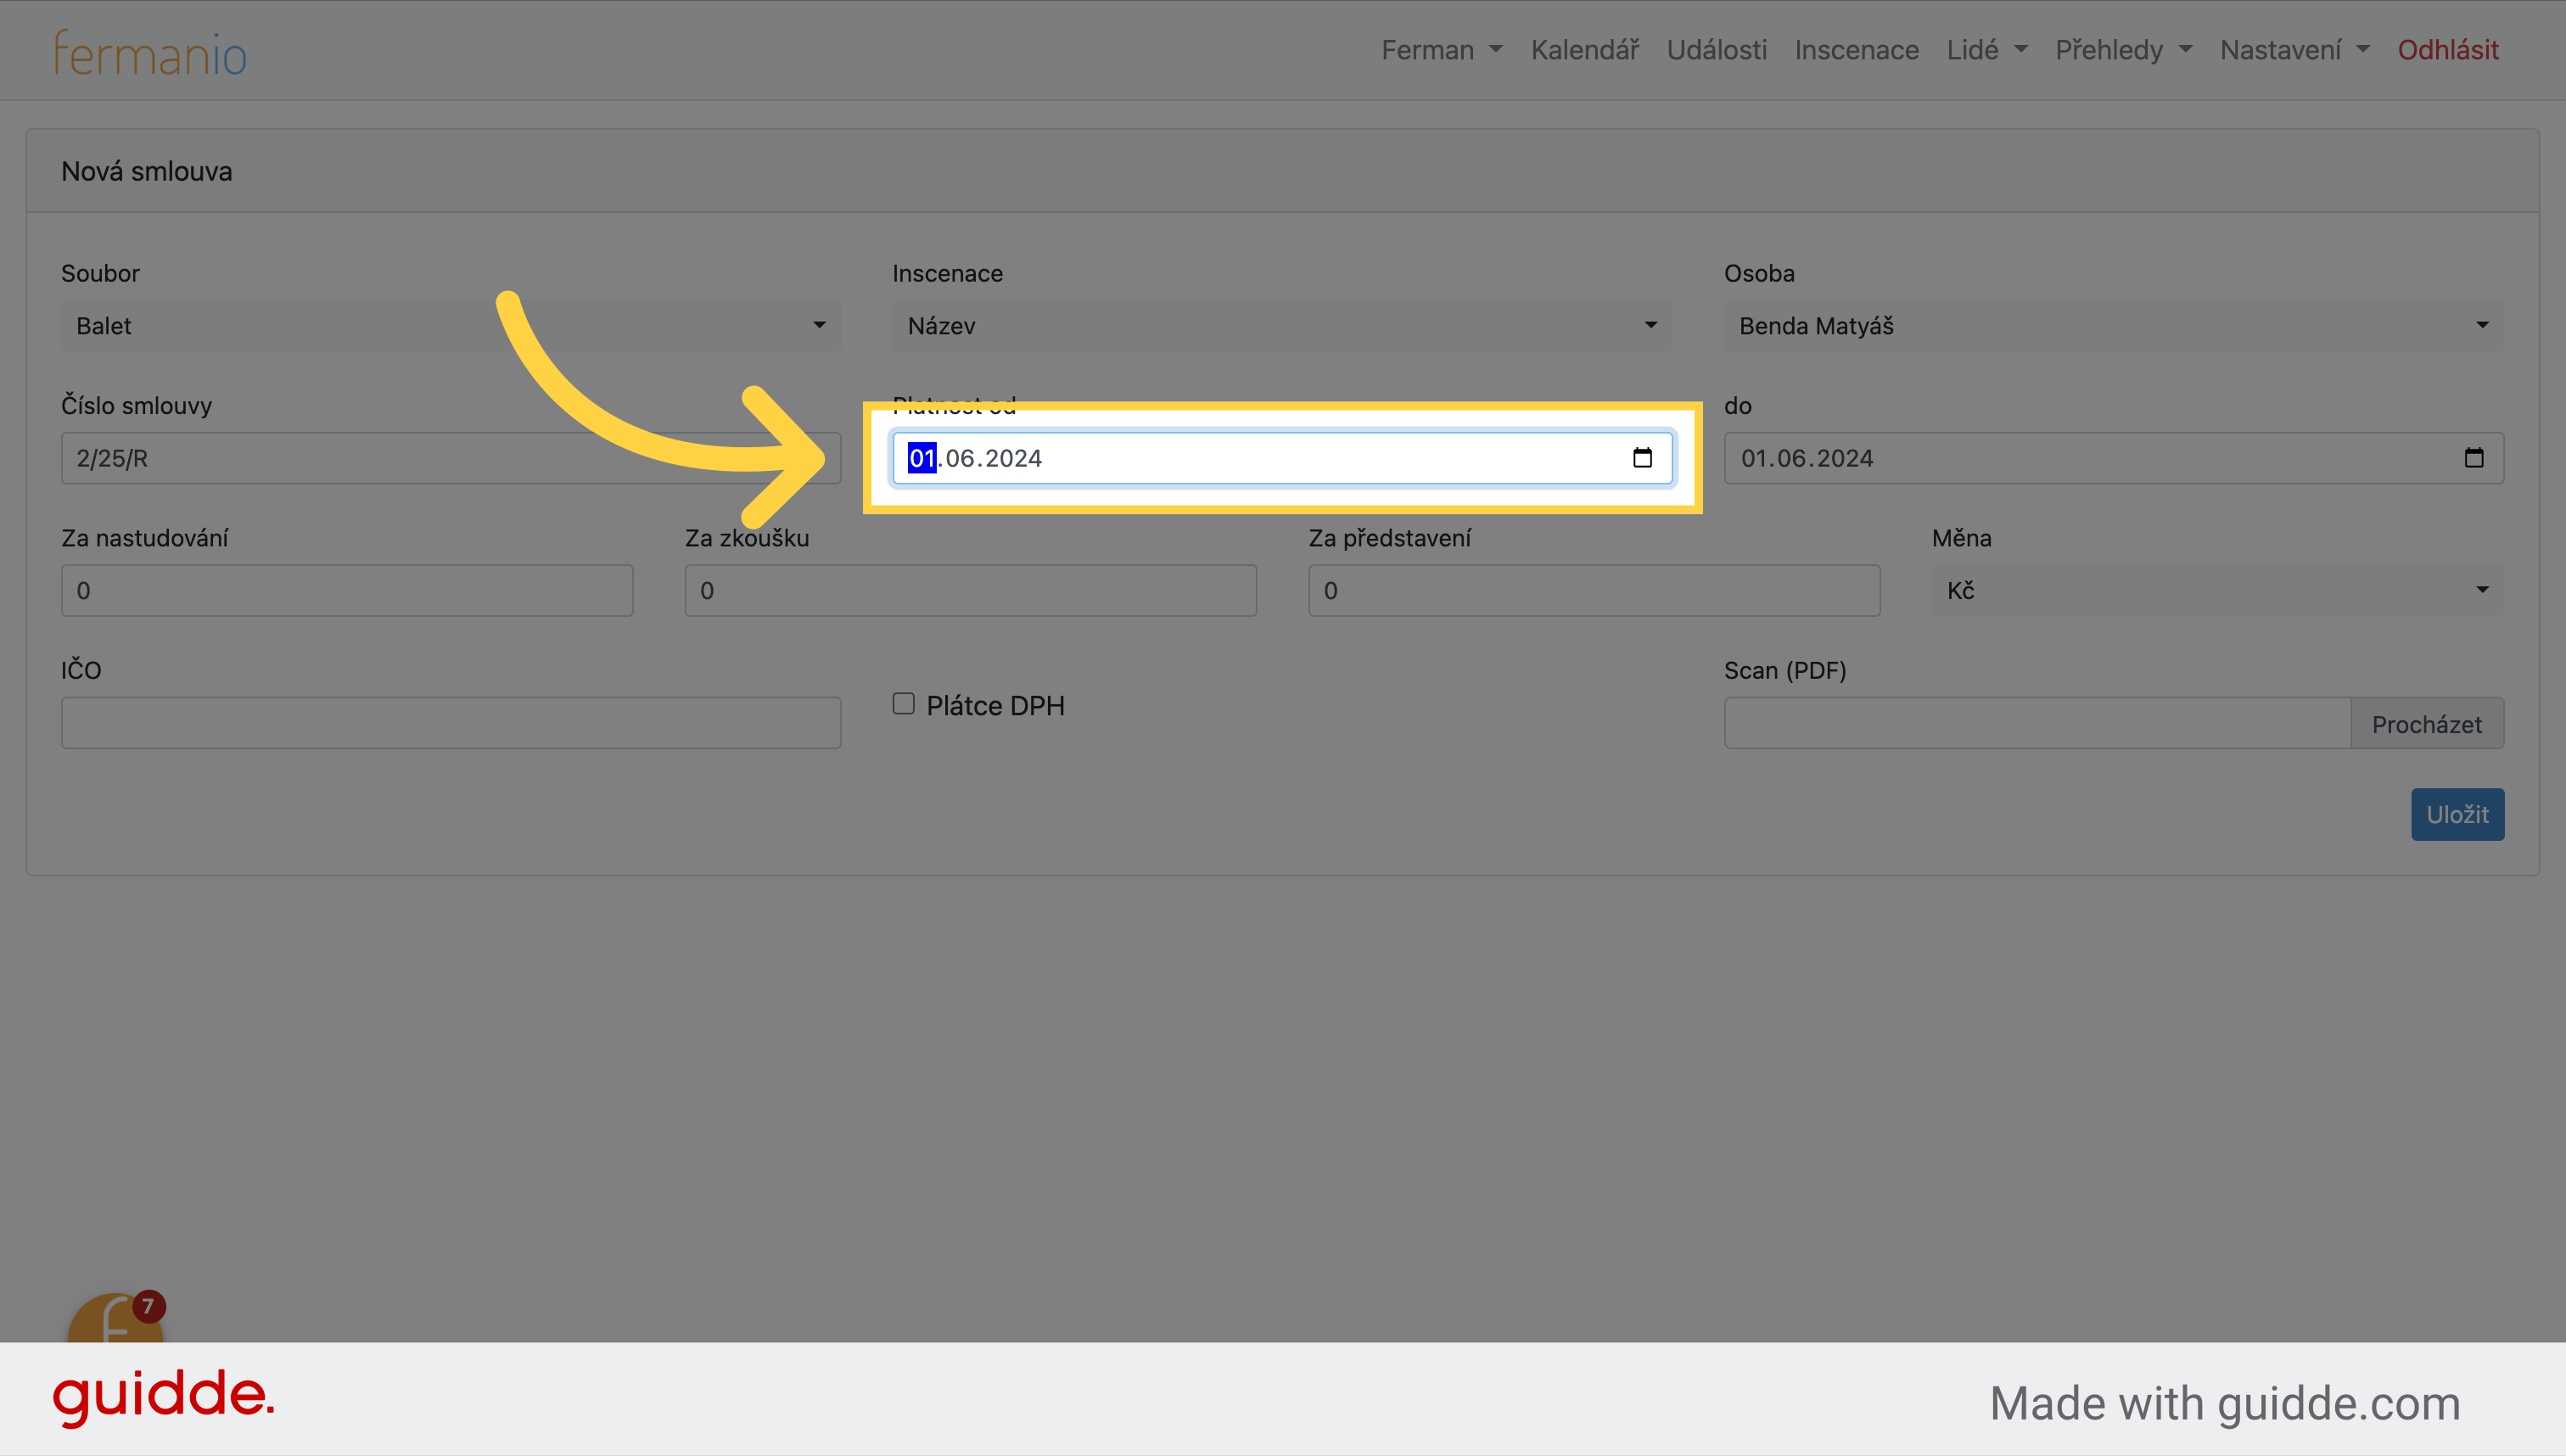
Task: Select the month 06 in Platnost od date
Action: click(x=960, y=458)
